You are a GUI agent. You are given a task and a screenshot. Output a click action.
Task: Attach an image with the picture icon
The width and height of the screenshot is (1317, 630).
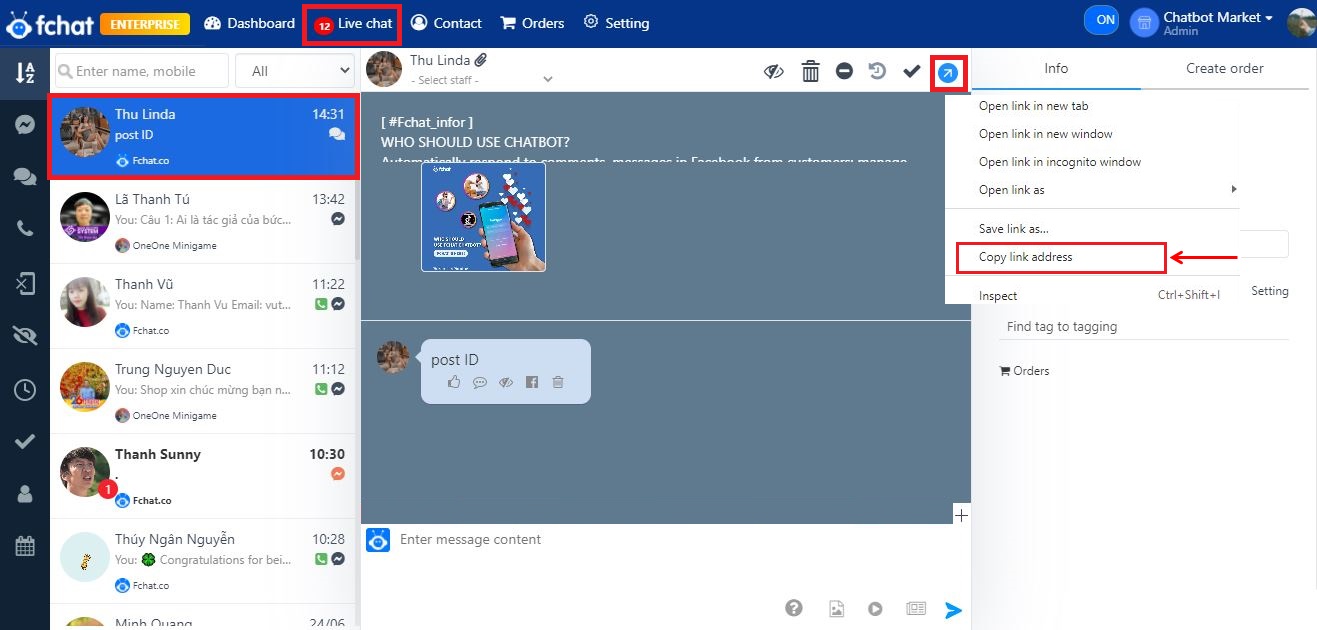[x=836, y=608]
